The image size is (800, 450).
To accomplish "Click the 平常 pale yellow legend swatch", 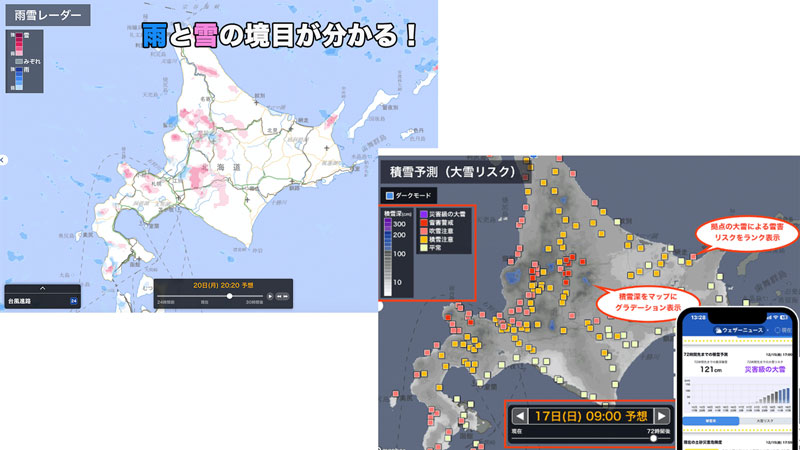I will (x=424, y=249).
